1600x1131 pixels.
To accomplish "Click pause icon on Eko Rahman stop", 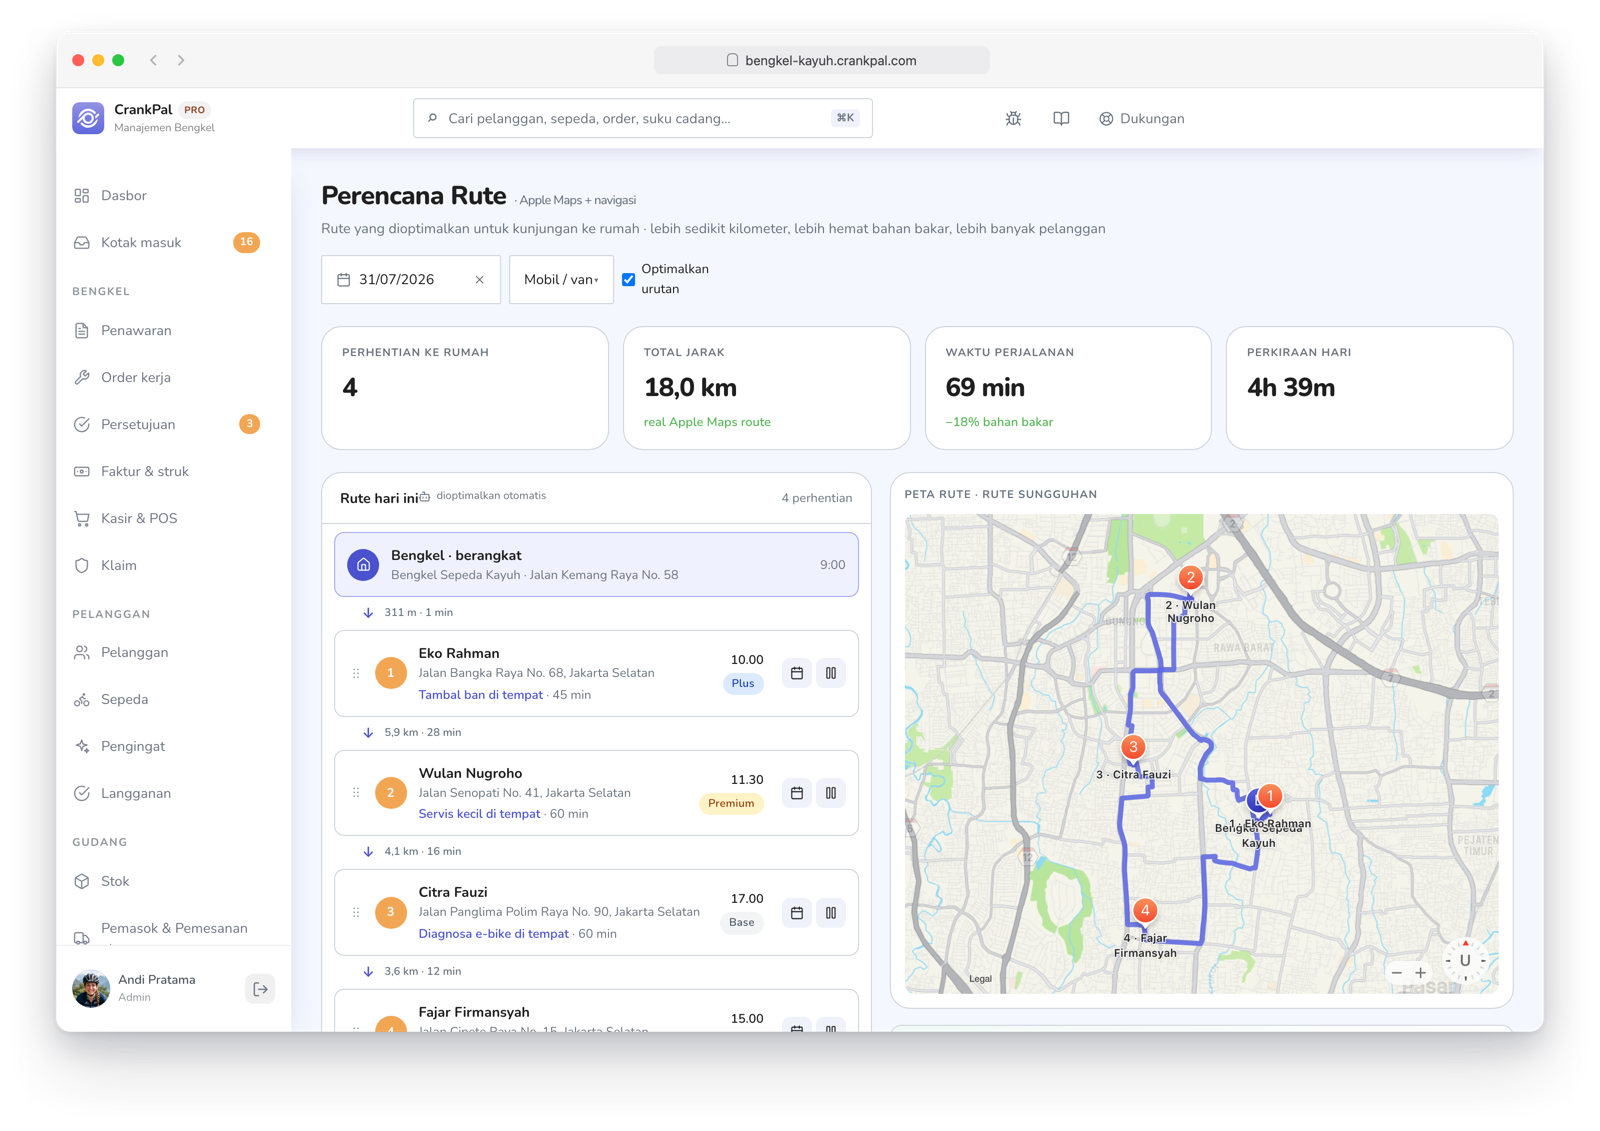I will coord(831,674).
